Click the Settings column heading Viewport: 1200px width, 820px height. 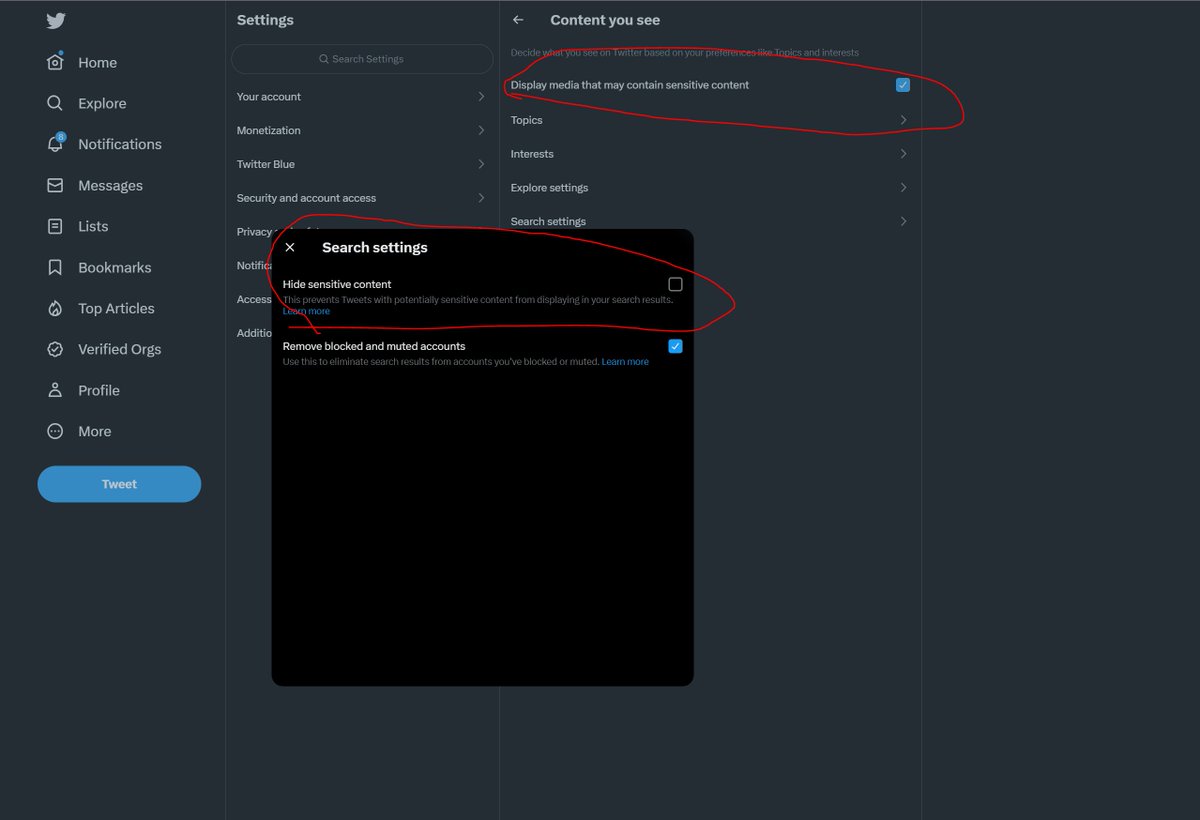pos(265,20)
